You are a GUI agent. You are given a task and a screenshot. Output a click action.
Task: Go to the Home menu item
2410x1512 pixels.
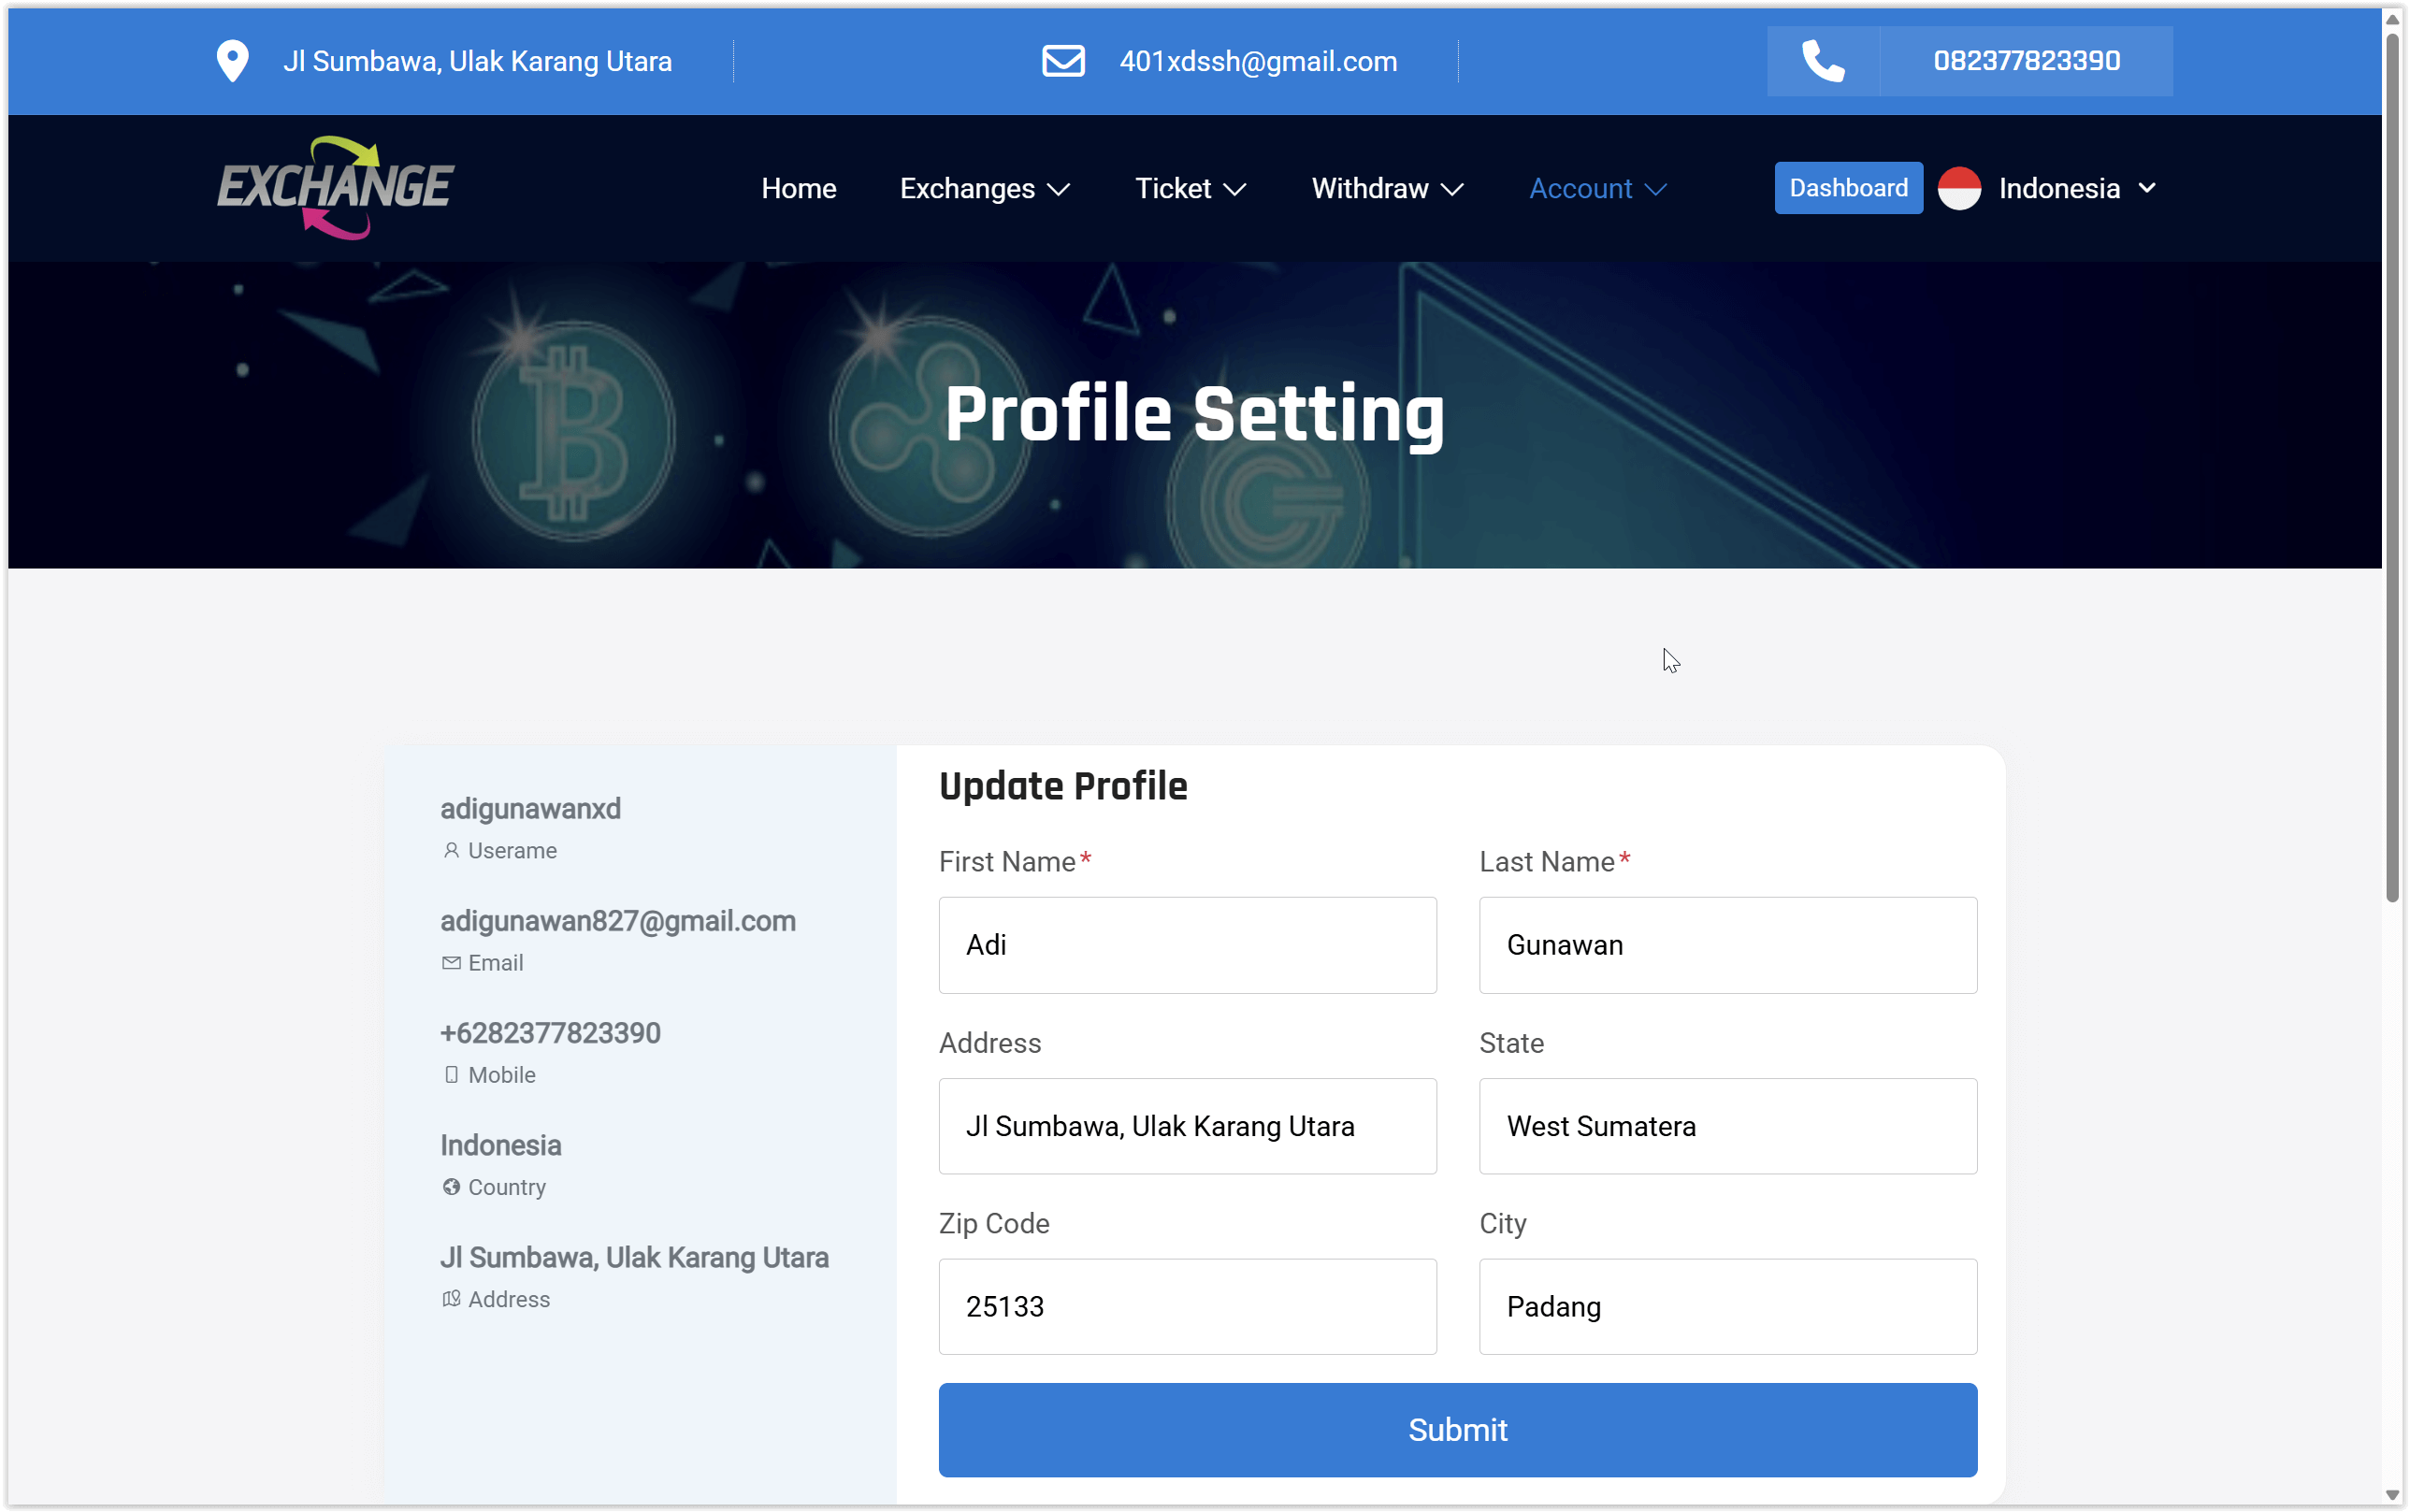point(798,188)
